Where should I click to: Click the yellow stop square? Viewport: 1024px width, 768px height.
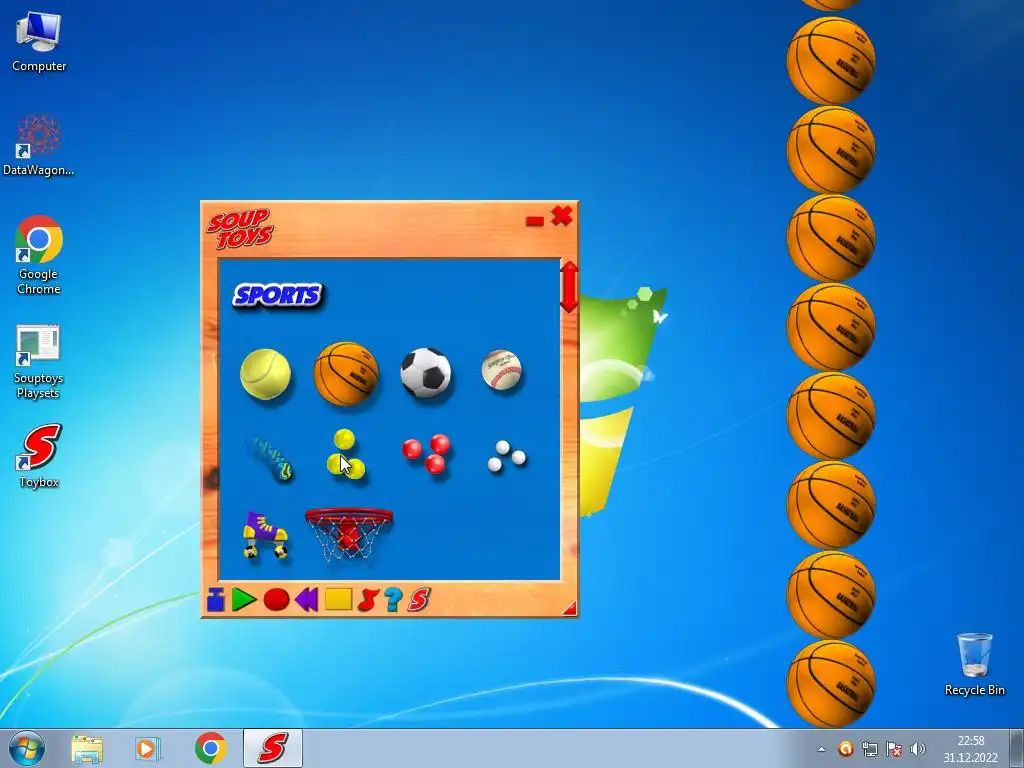pos(338,600)
